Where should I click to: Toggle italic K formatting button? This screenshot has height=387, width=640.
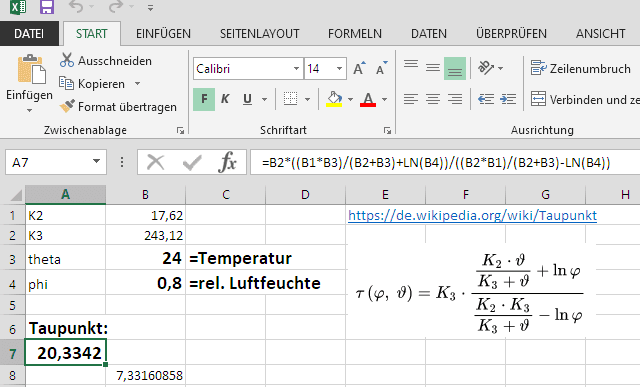[225, 99]
